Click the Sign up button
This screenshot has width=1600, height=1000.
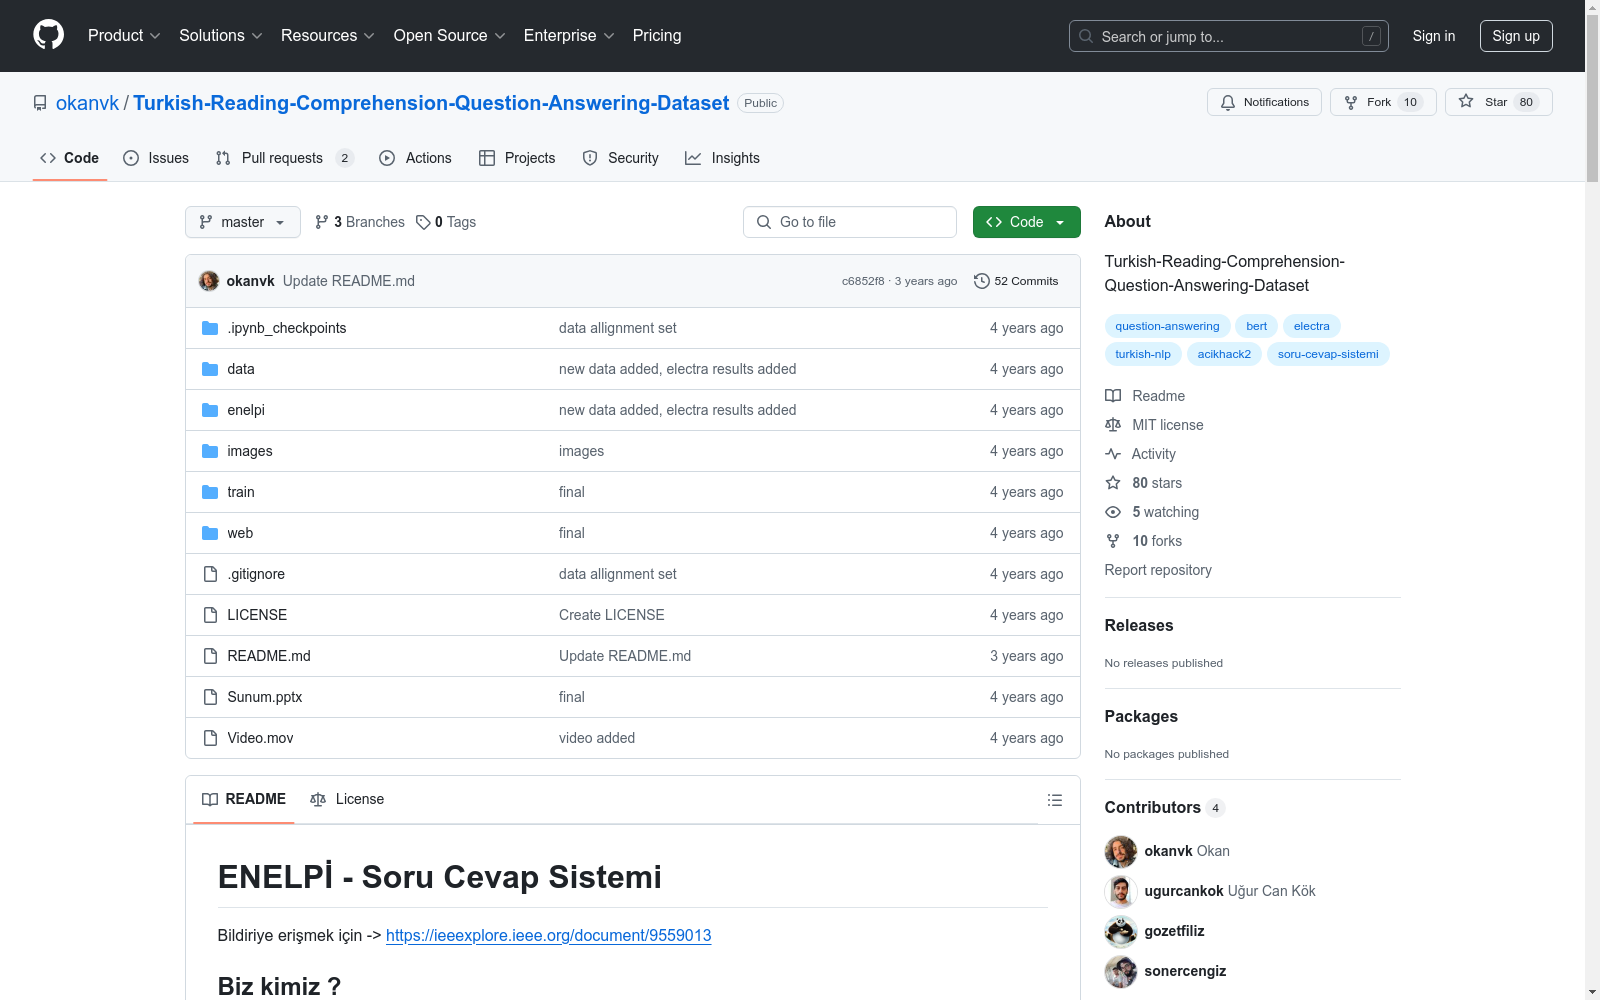1516,36
